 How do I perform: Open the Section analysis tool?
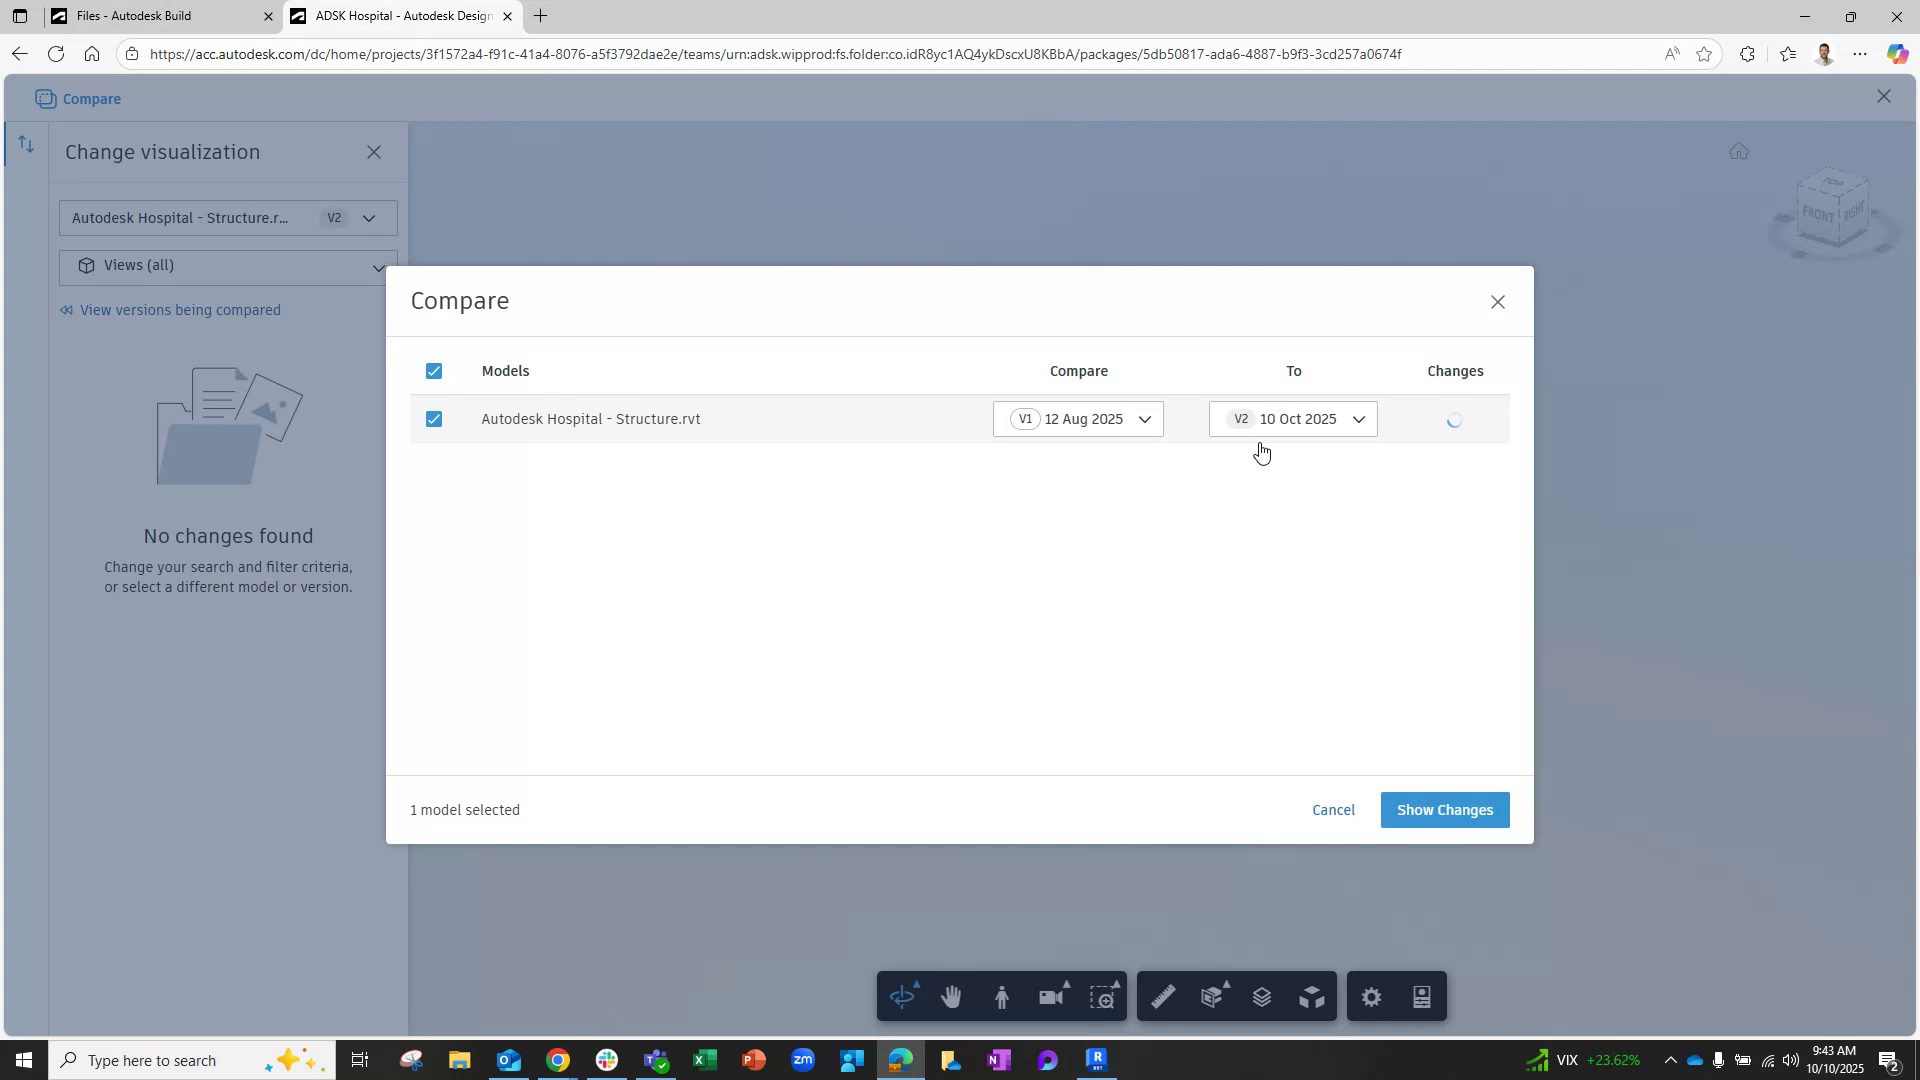click(1212, 996)
